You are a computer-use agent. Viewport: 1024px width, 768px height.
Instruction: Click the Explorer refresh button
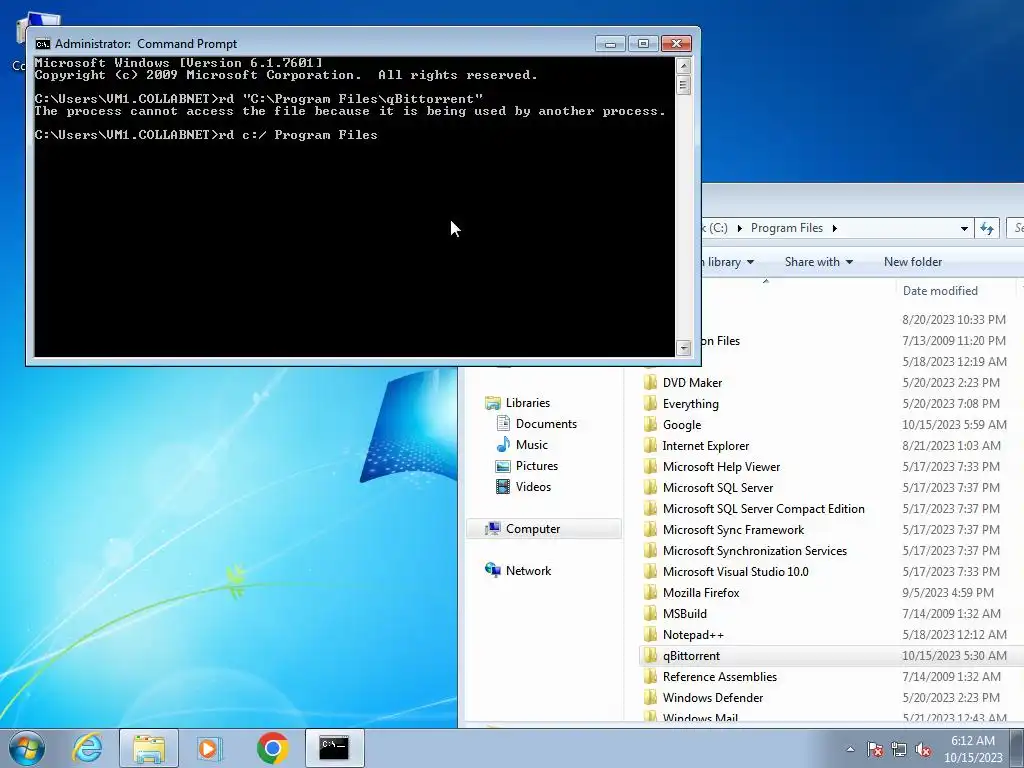[987, 229]
